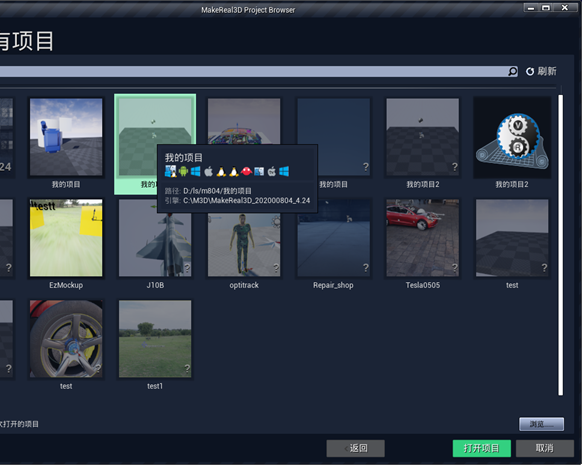The height and width of the screenshot is (465, 582).
Task: Select 我的项目2 with the grey checker floor
Action: 422,143
